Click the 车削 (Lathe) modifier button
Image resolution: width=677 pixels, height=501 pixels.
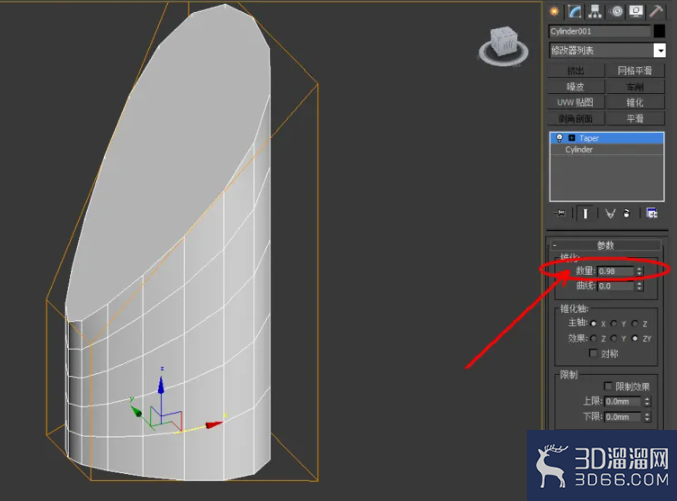click(635, 87)
